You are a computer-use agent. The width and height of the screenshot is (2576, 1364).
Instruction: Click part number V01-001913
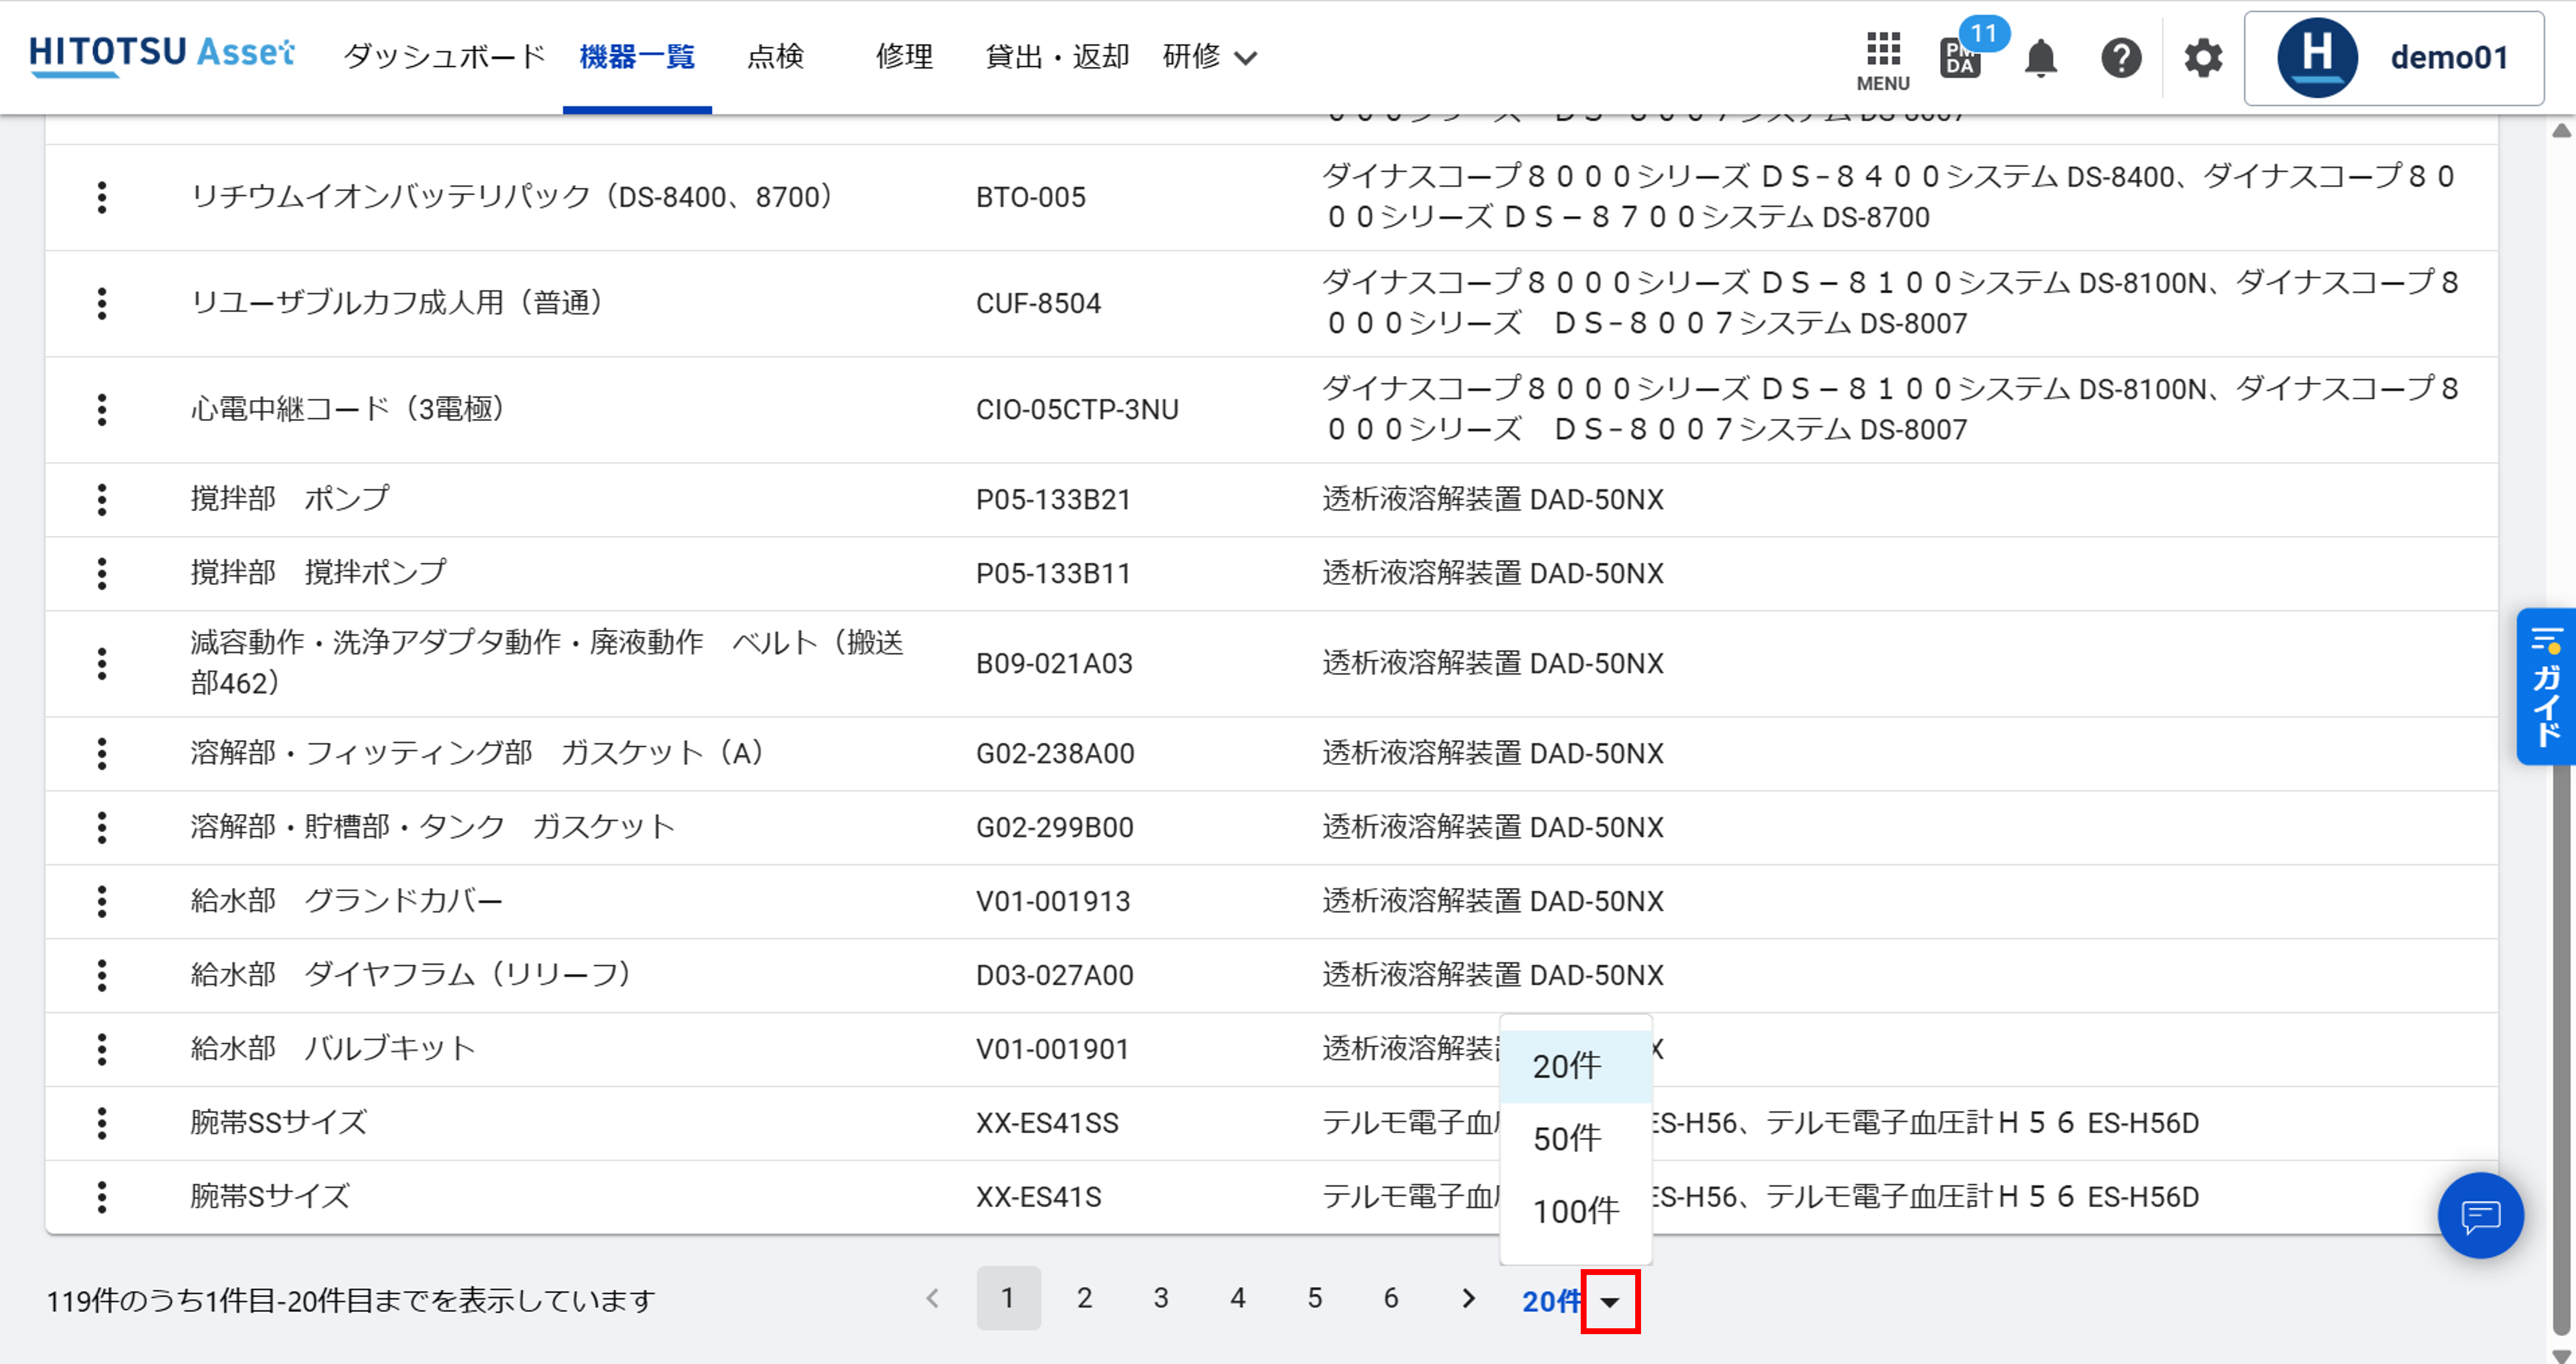coord(1053,901)
